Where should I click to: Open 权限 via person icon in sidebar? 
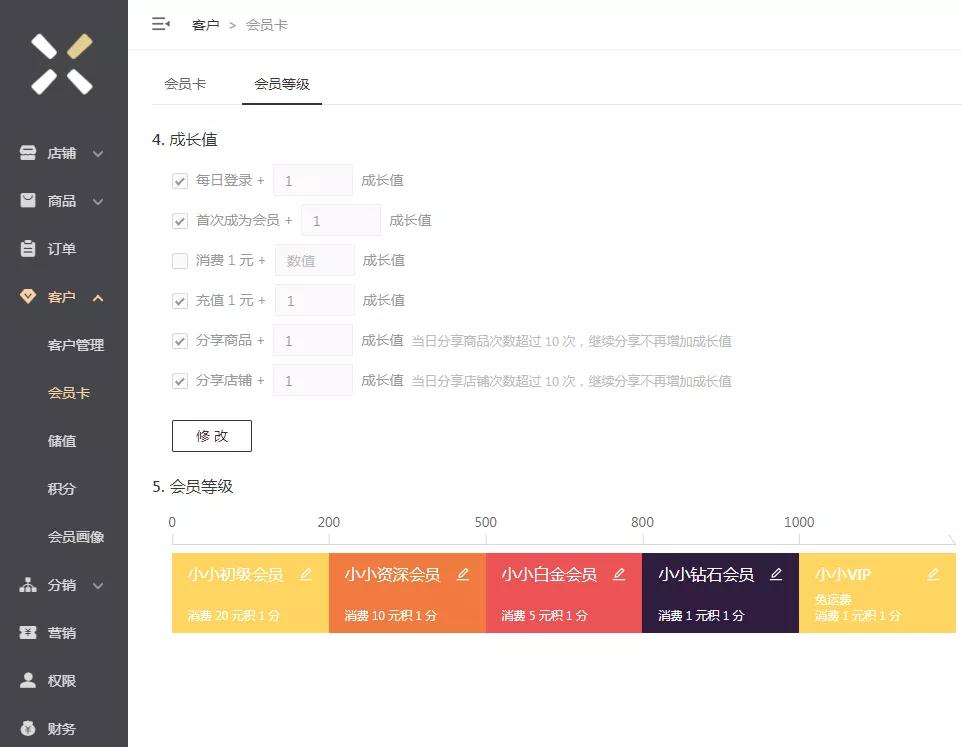point(28,680)
